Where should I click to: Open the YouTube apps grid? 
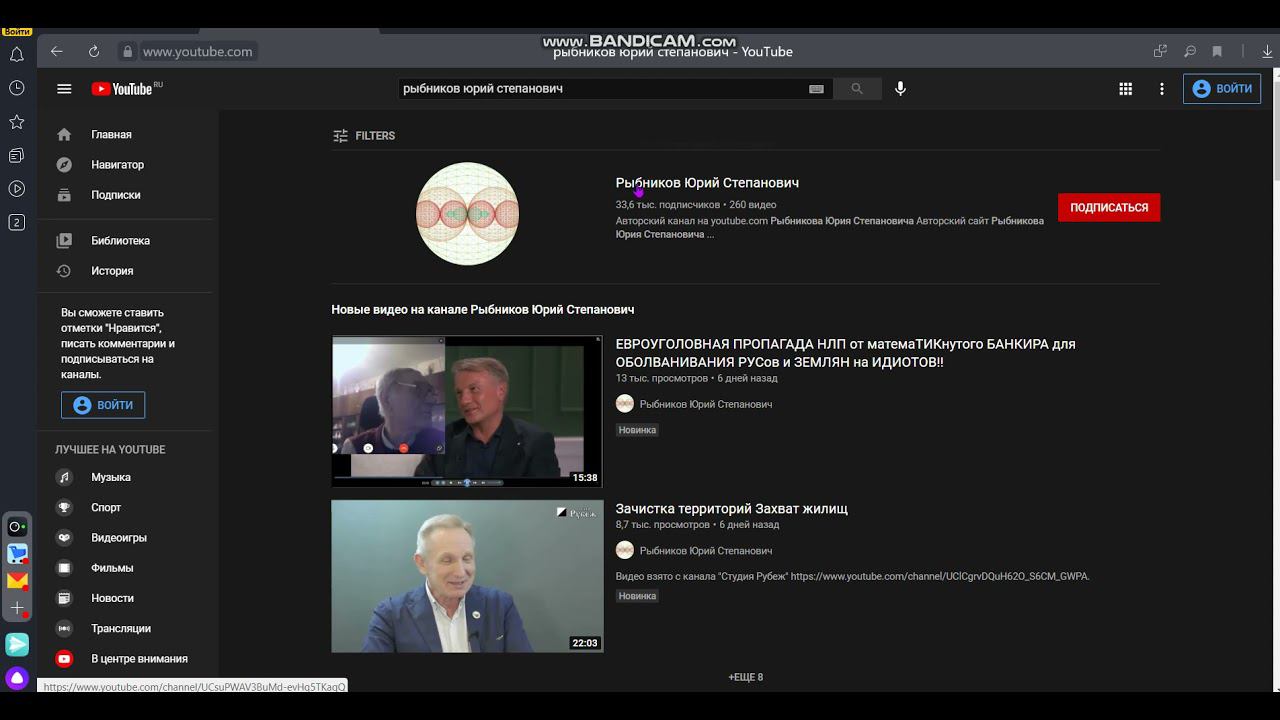click(1125, 89)
